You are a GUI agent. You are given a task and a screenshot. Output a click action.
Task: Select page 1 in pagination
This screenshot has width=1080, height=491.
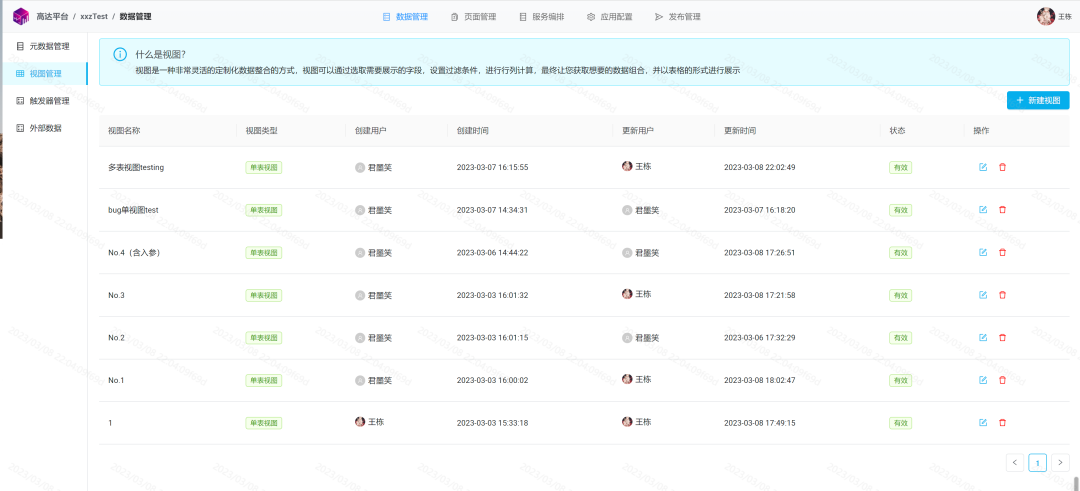coord(1037,463)
